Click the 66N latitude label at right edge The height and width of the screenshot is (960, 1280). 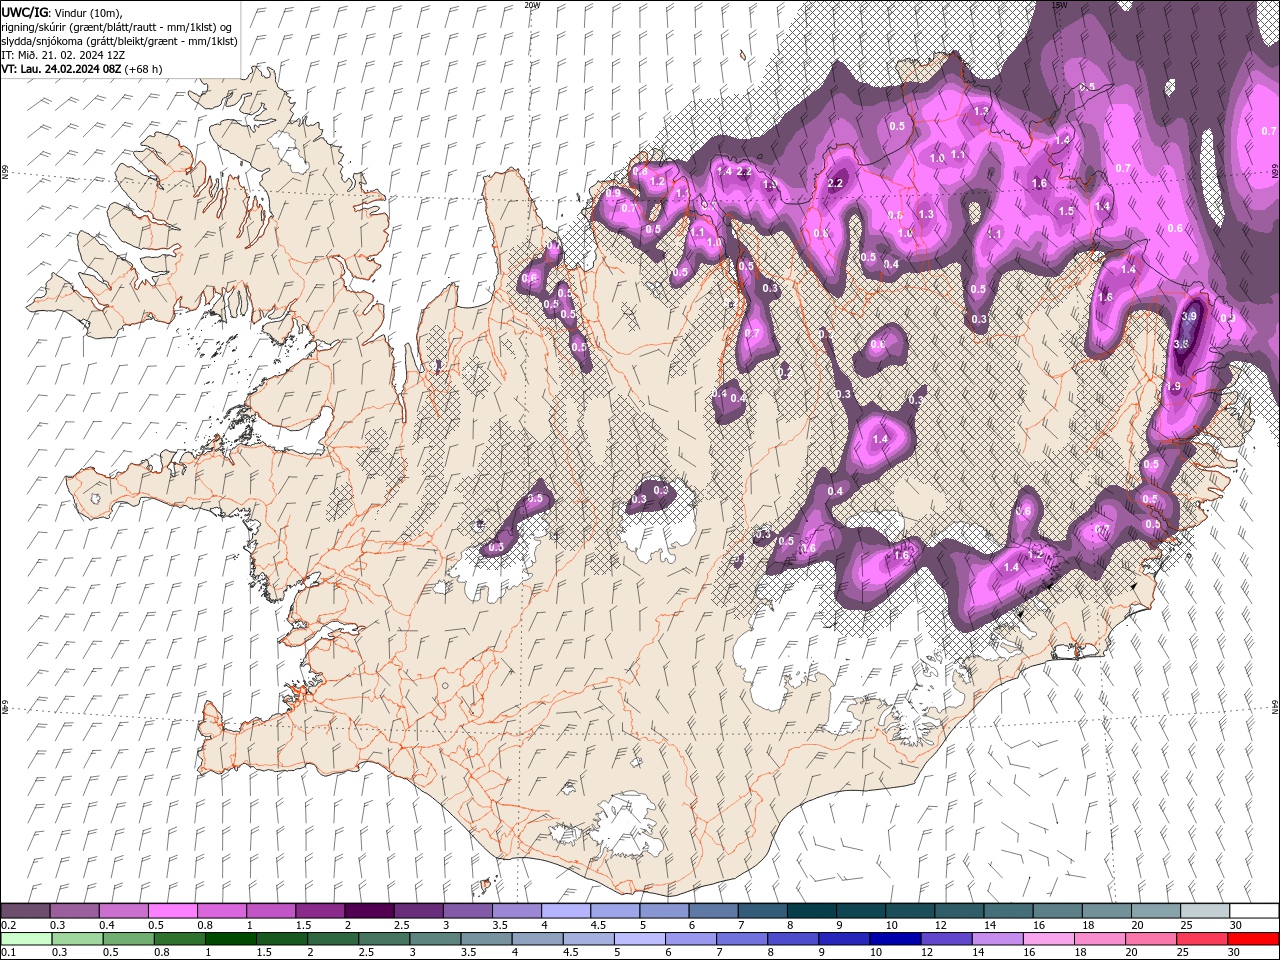tap(1275, 172)
